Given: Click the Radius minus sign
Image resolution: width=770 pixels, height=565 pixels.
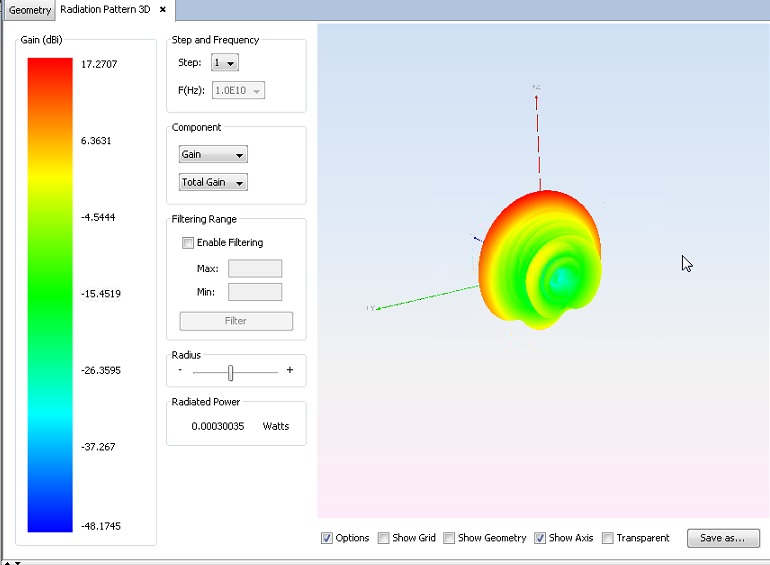Looking at the screenshot, I should [180, 370].
